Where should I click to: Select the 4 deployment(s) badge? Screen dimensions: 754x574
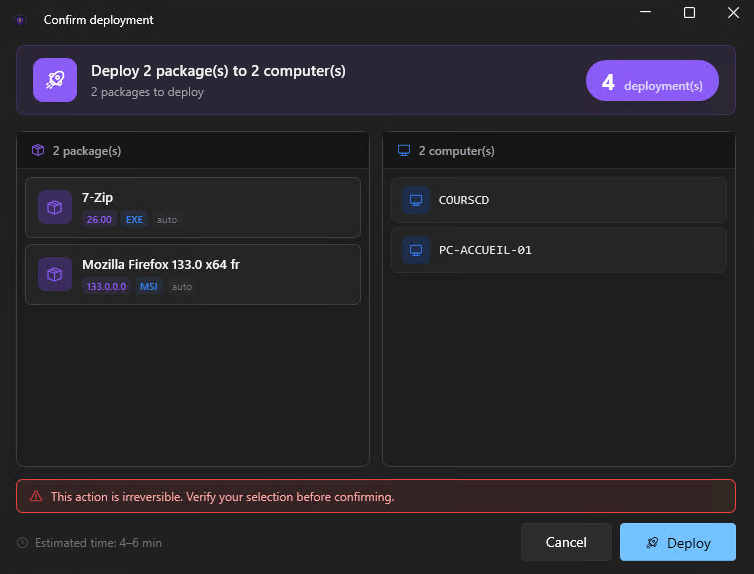(651, 82)
